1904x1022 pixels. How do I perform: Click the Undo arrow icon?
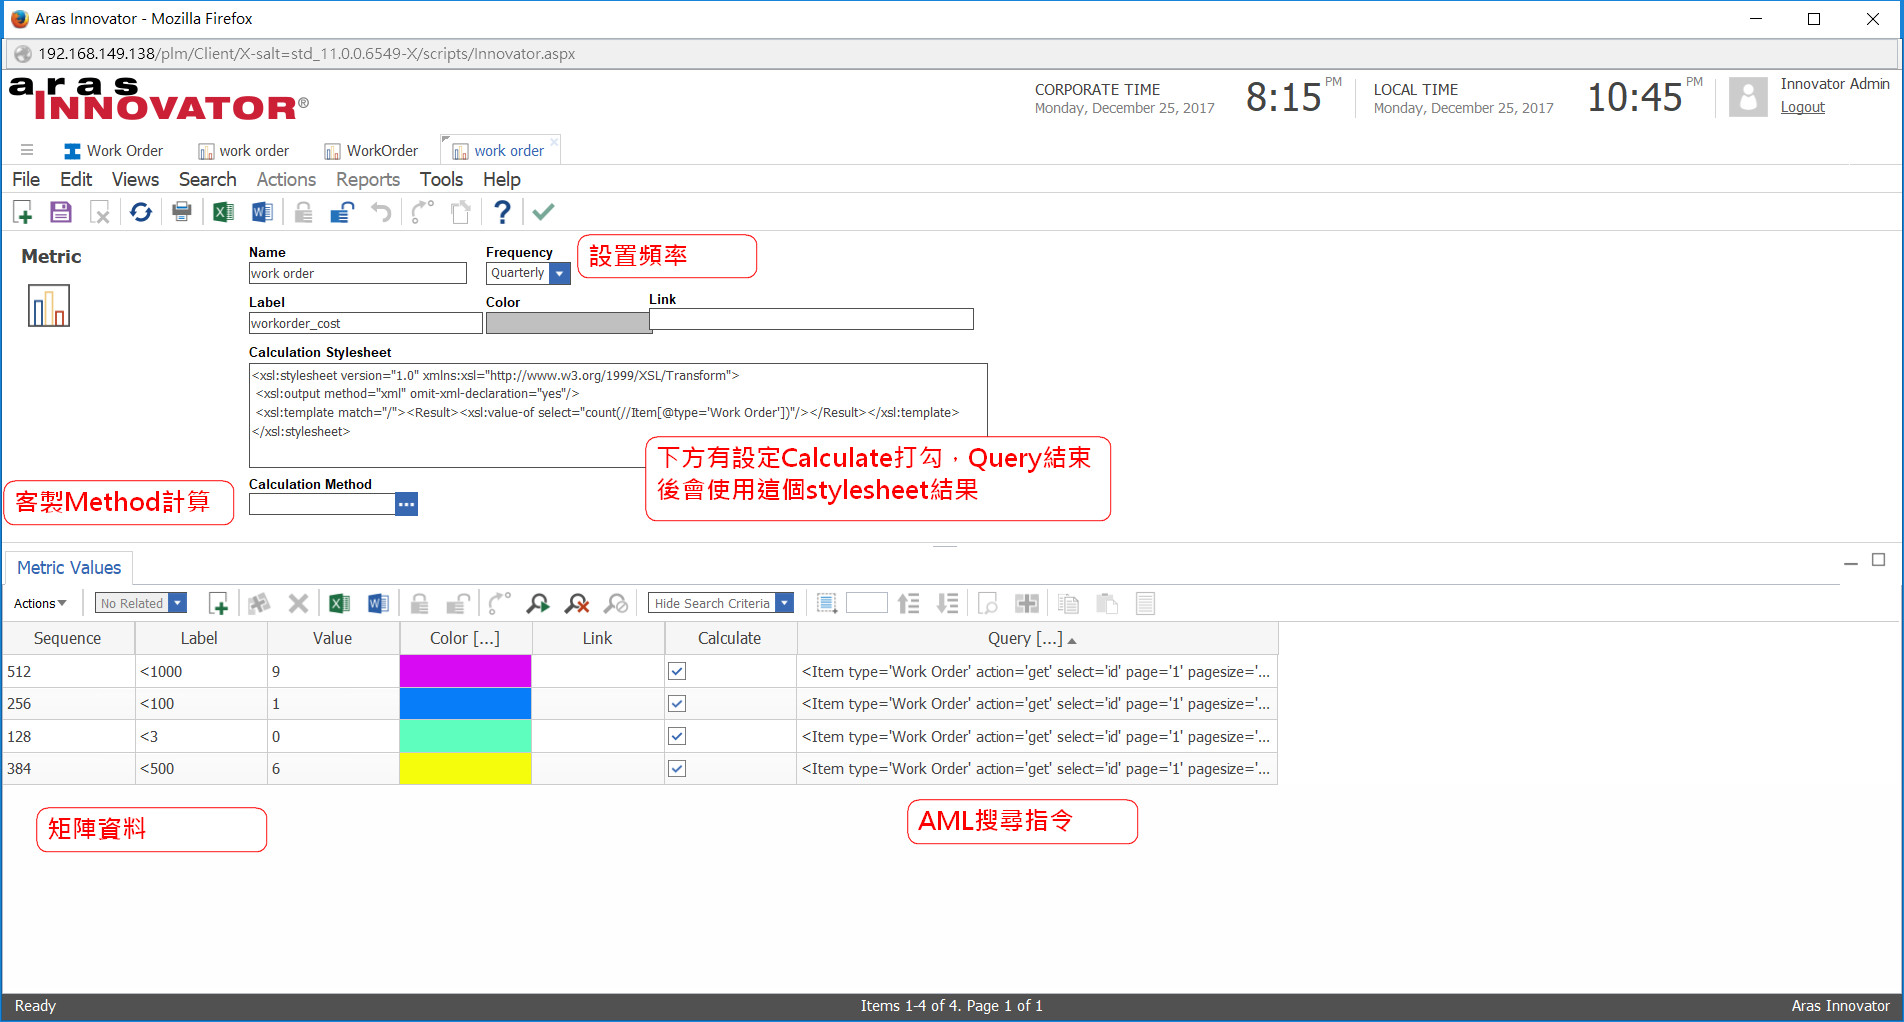(x=381, y=212)
